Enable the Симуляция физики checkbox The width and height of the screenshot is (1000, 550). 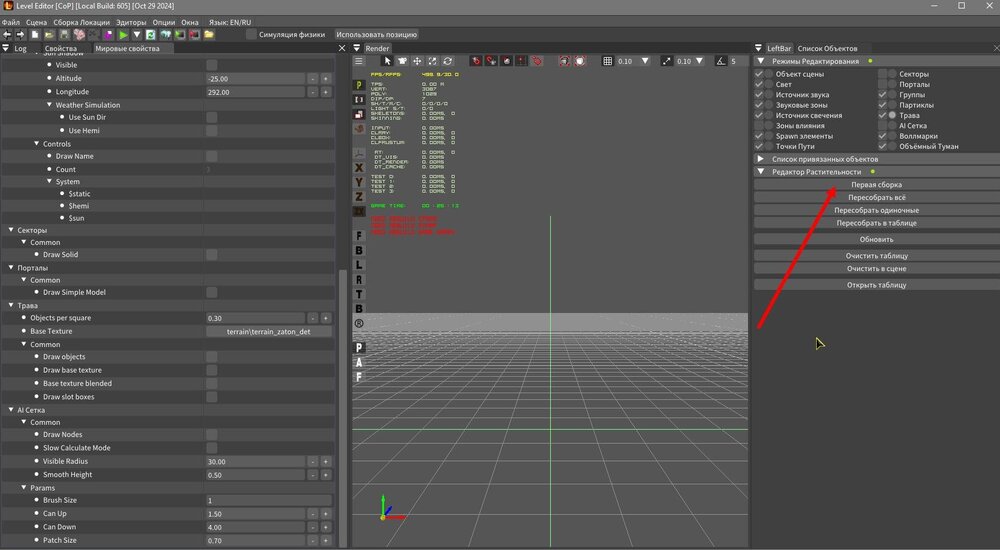tap(251, 34)
